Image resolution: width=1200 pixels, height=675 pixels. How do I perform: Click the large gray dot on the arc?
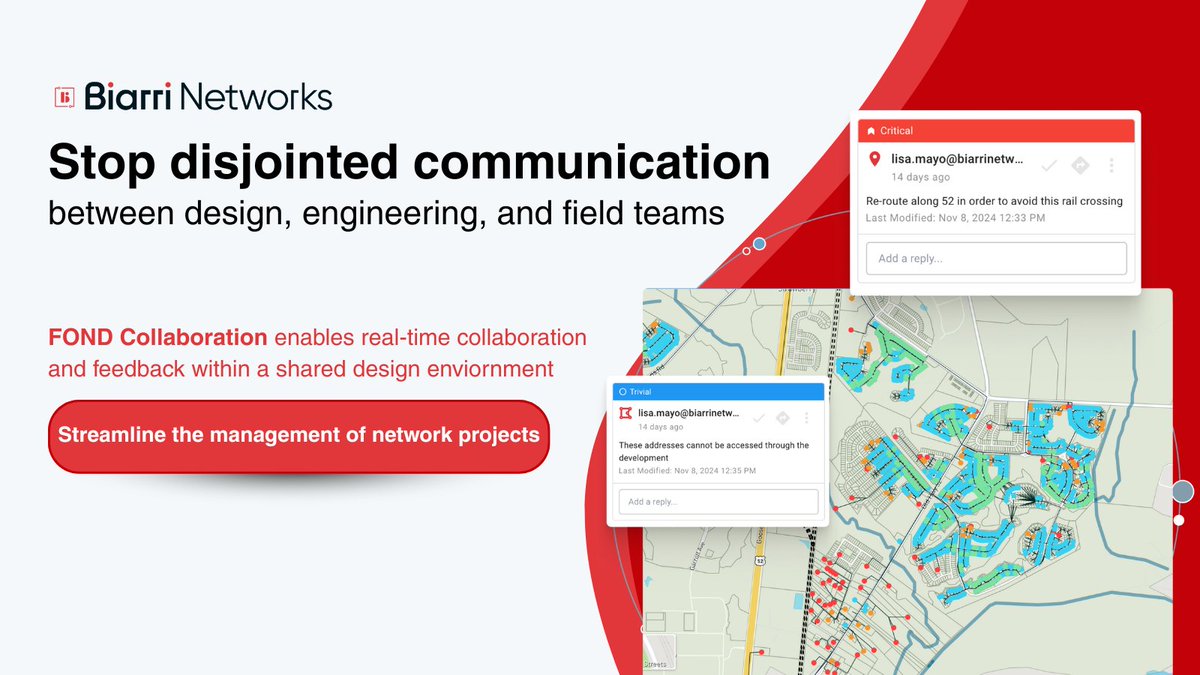[x=1183, y=491]
